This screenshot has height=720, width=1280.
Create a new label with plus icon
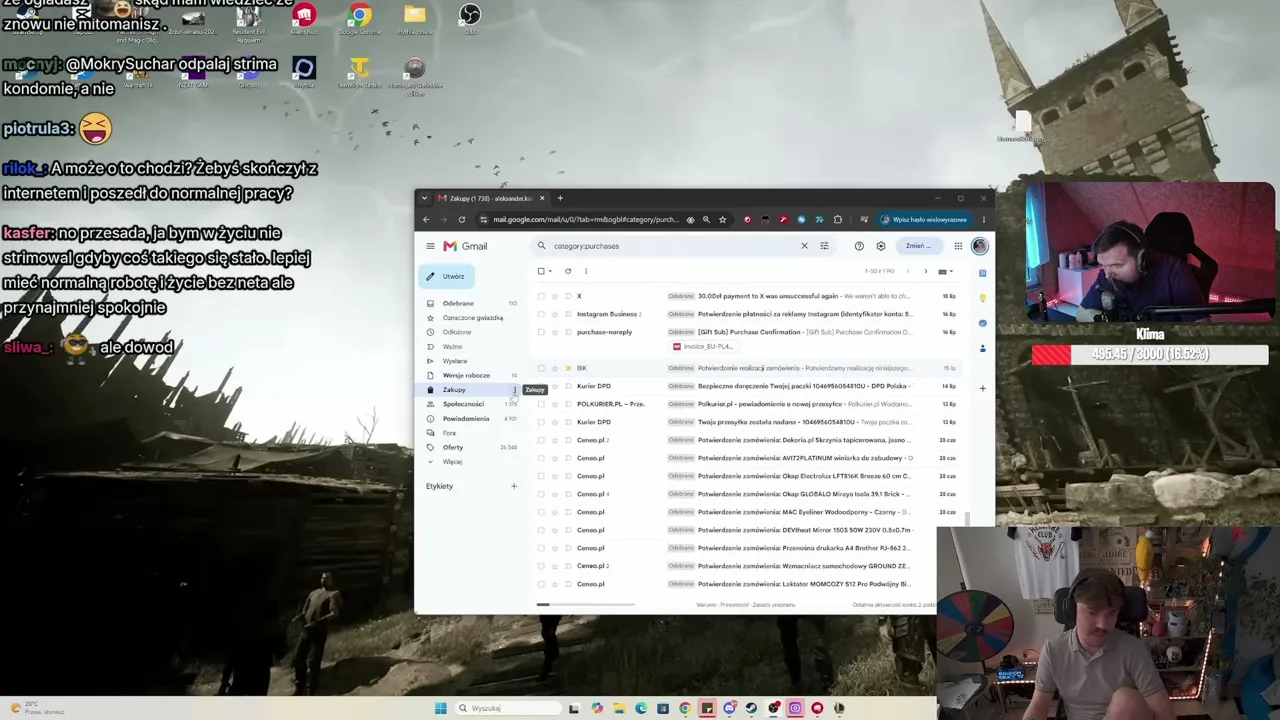tap(514, 486)
